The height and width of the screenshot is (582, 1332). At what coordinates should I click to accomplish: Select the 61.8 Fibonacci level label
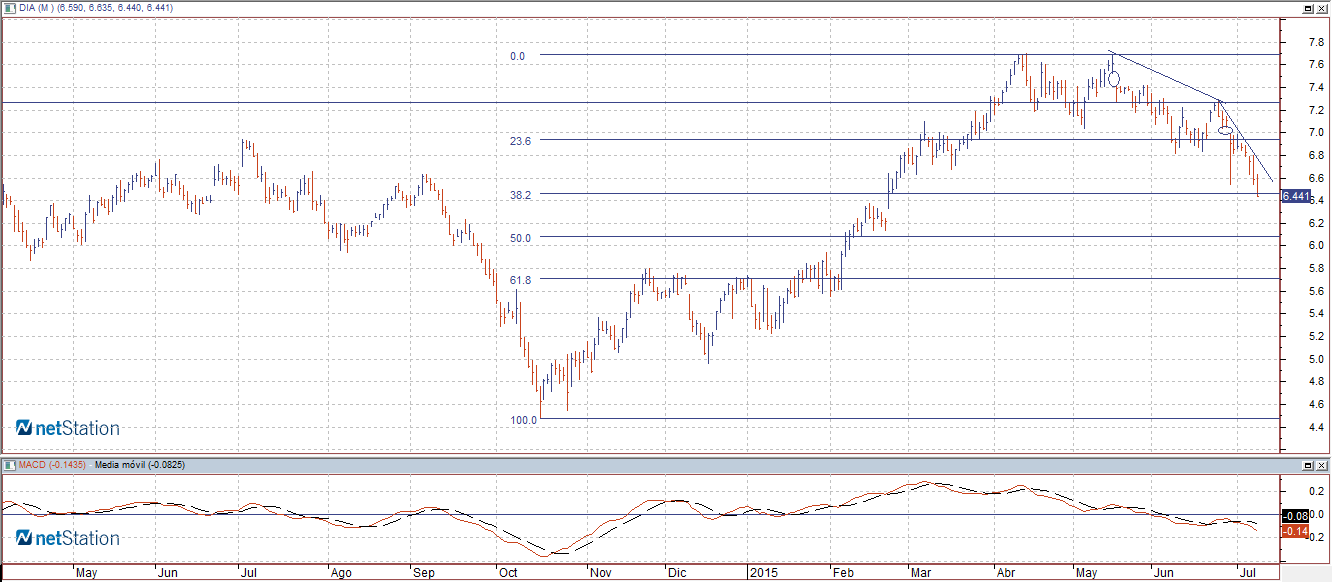(x=519, y=281)
